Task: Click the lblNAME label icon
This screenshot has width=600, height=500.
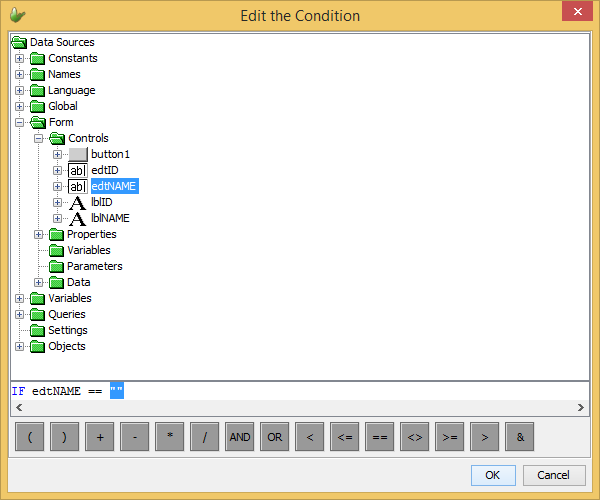Action: tap(77, 218)
